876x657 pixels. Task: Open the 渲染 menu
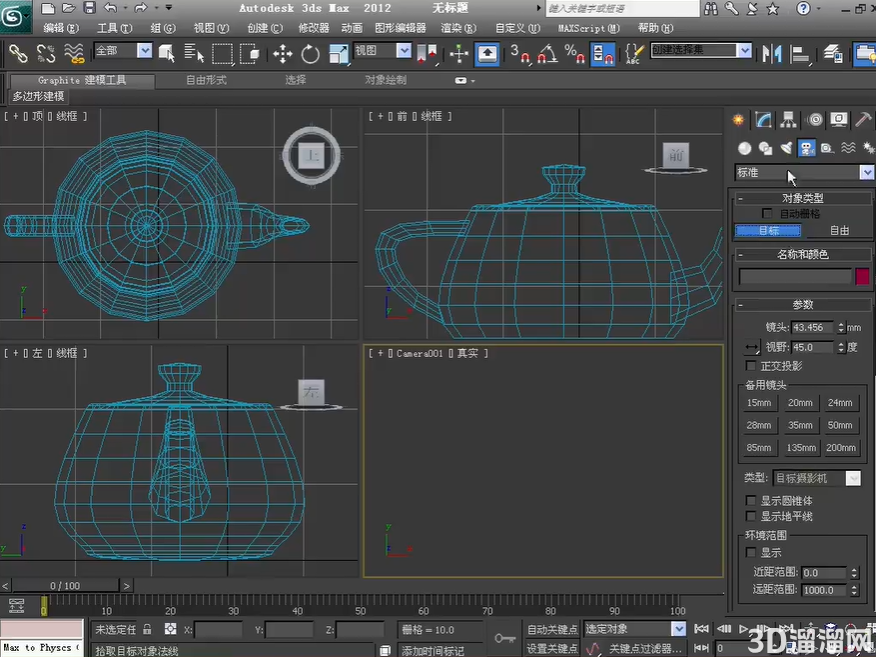pyautogui.click(x=458, y=27)
